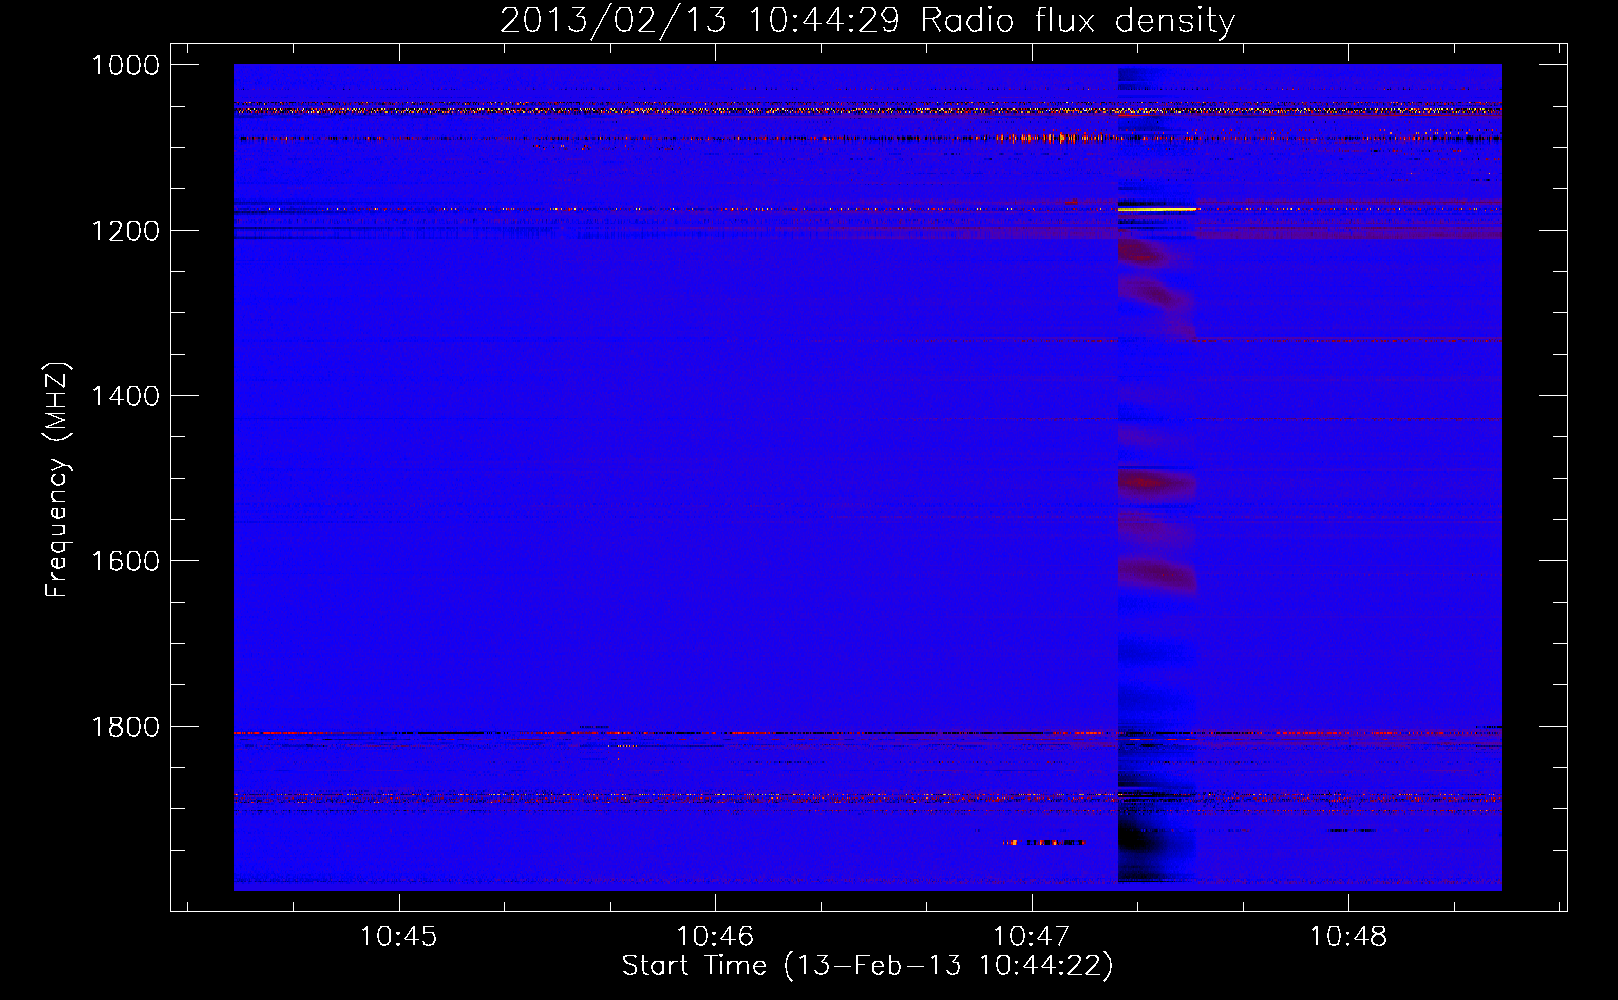This screenshot has height=1000, width=1618.
Task: Click the 1400 frequency tick label
Action: [125, 396]
